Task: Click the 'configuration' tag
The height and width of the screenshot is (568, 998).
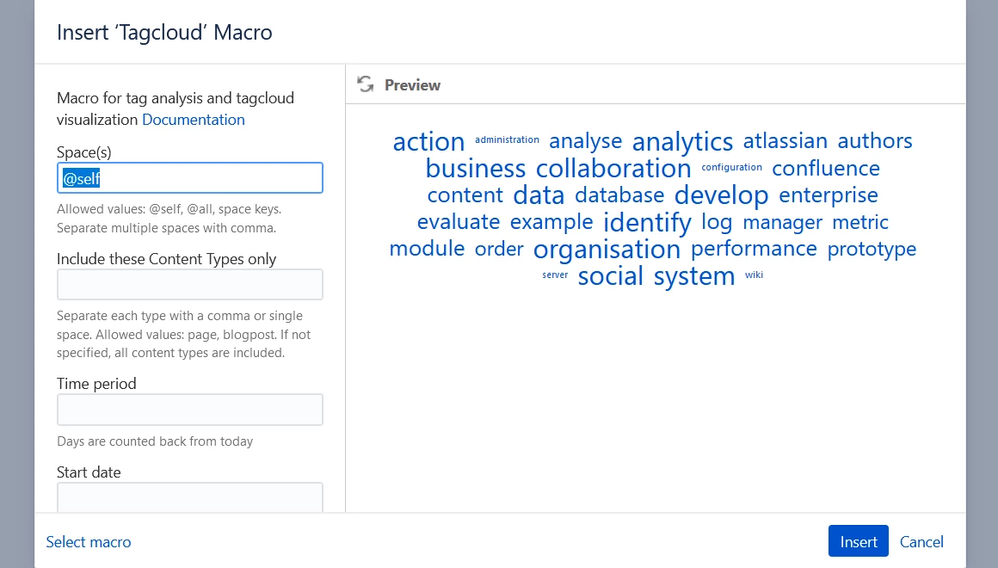Action: click(732, 167)
